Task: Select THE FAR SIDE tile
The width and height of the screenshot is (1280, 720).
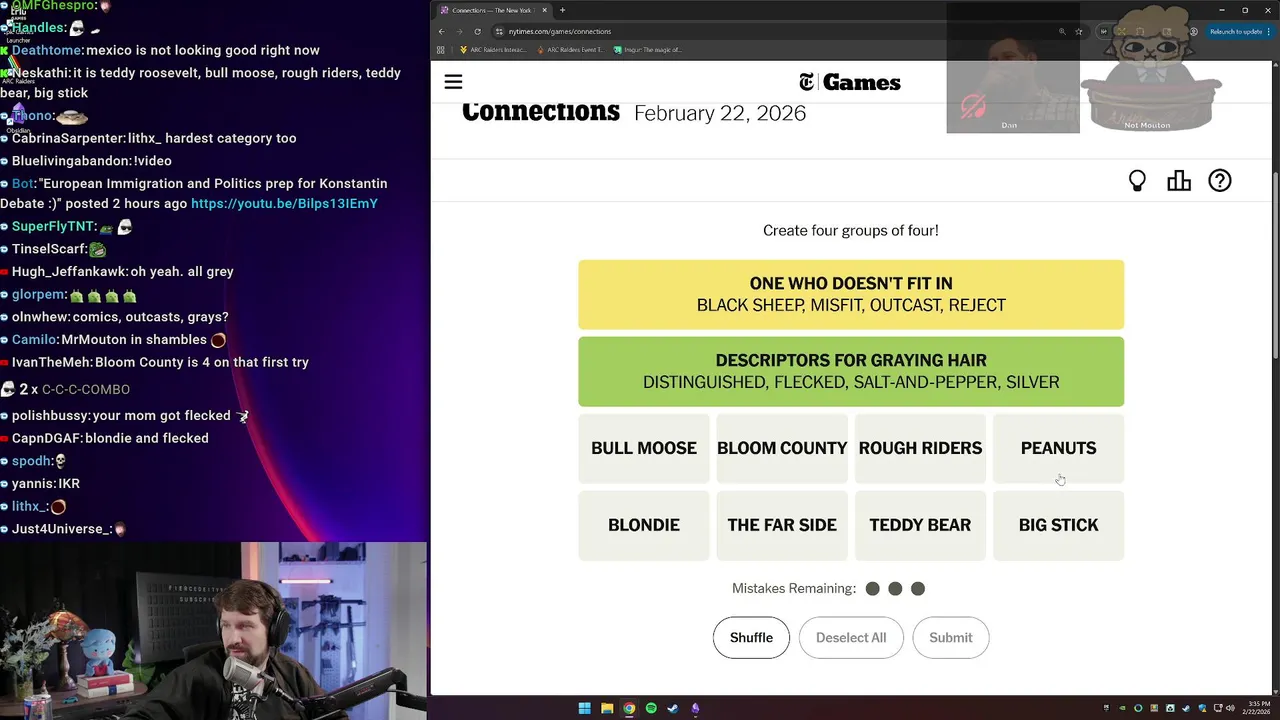Action: [x=782, y=525]
